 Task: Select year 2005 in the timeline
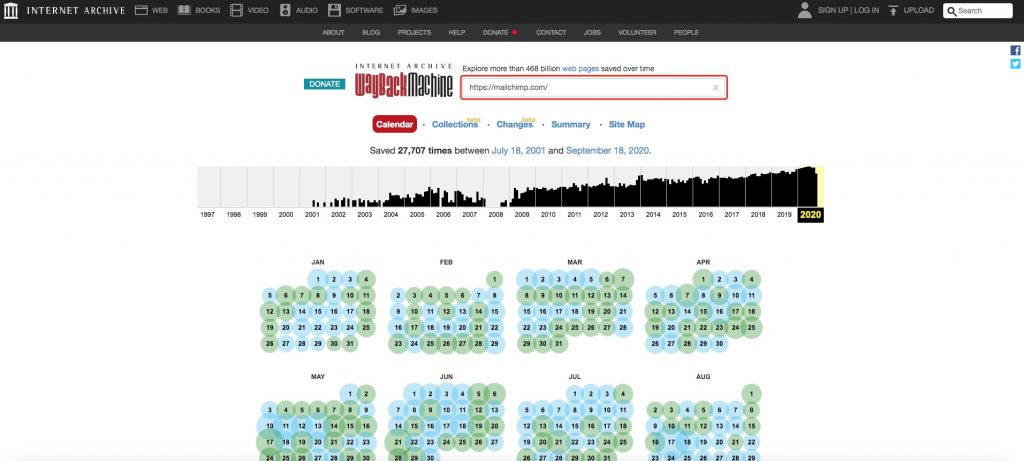pos(417,214)
